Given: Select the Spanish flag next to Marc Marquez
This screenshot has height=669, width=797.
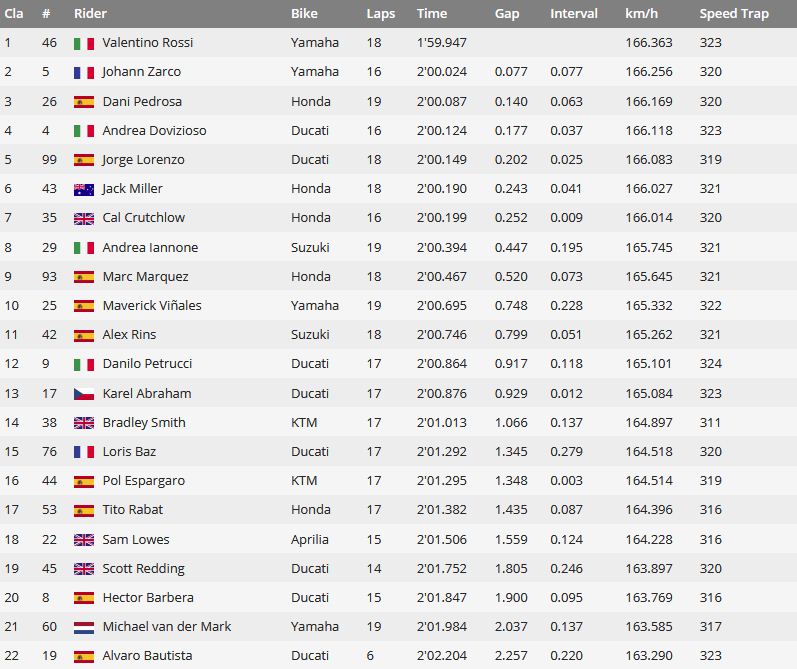Looking at the screenshot, I should pos(84,278).
